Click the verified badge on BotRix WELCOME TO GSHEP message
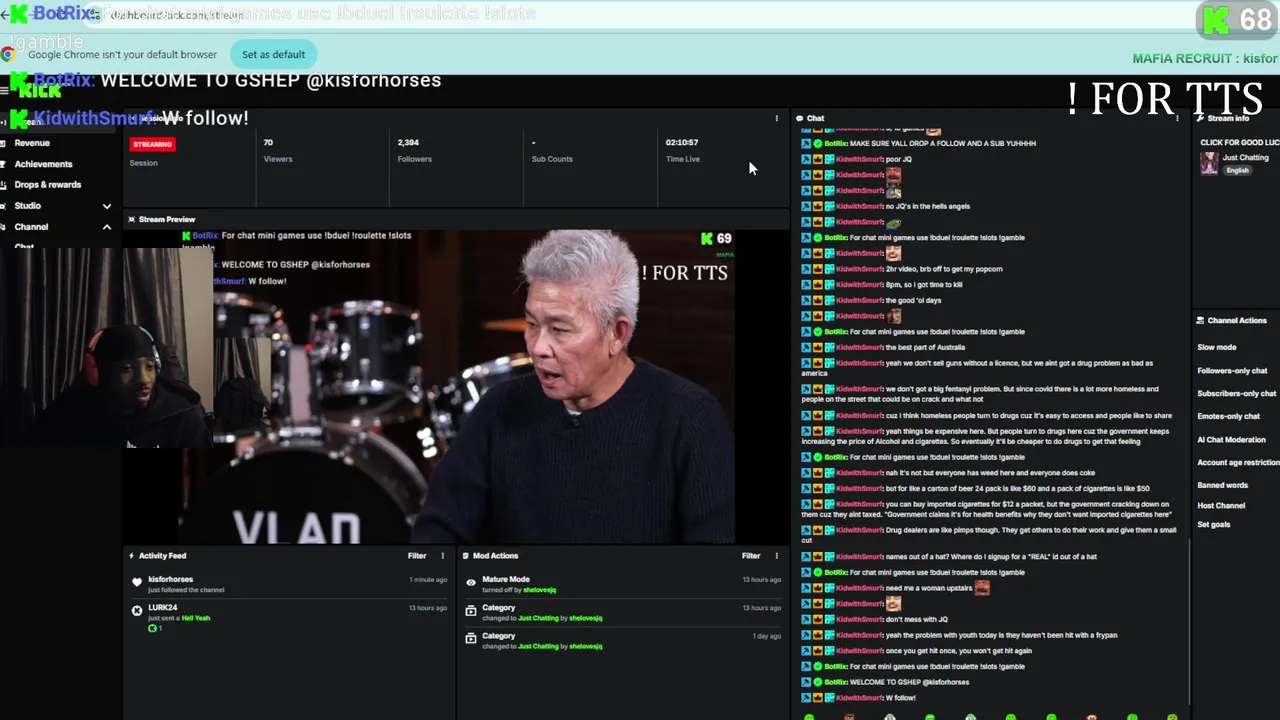Image resolution: width=1280 pixels, height=720 pixels. click(x=817, y=682)
